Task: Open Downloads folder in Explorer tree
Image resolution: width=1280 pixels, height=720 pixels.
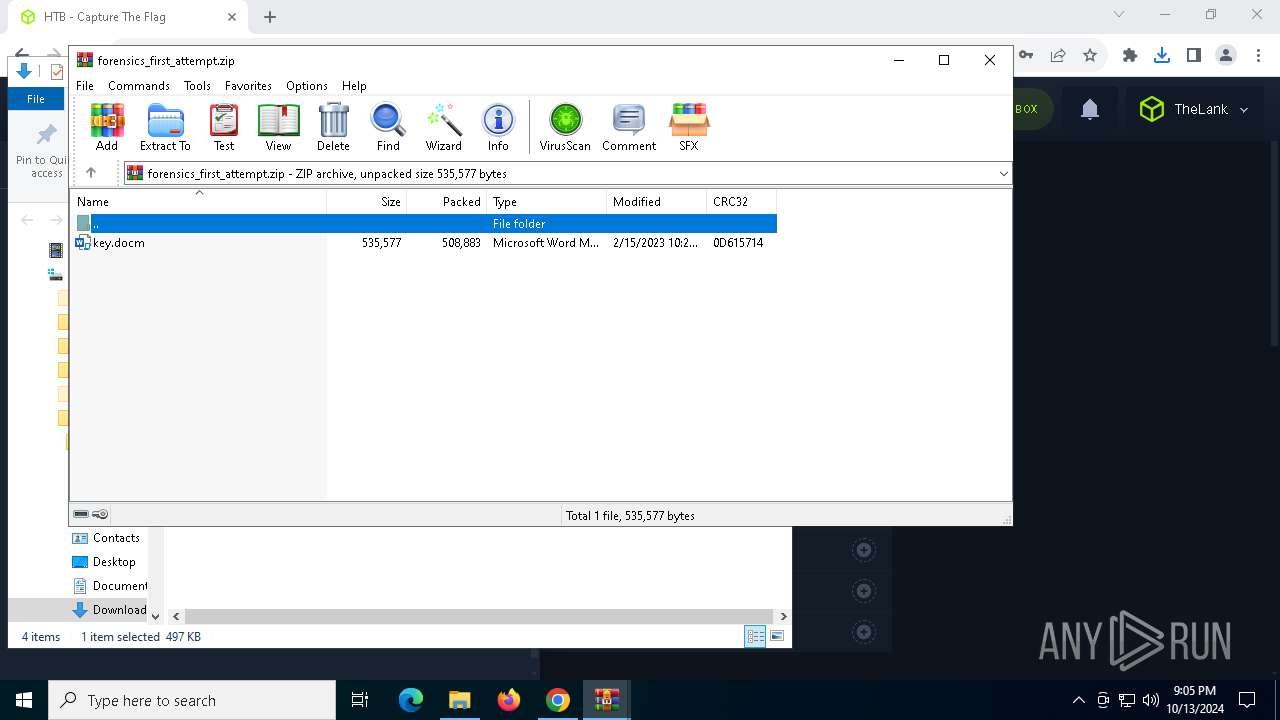Action: pos(109,610)
